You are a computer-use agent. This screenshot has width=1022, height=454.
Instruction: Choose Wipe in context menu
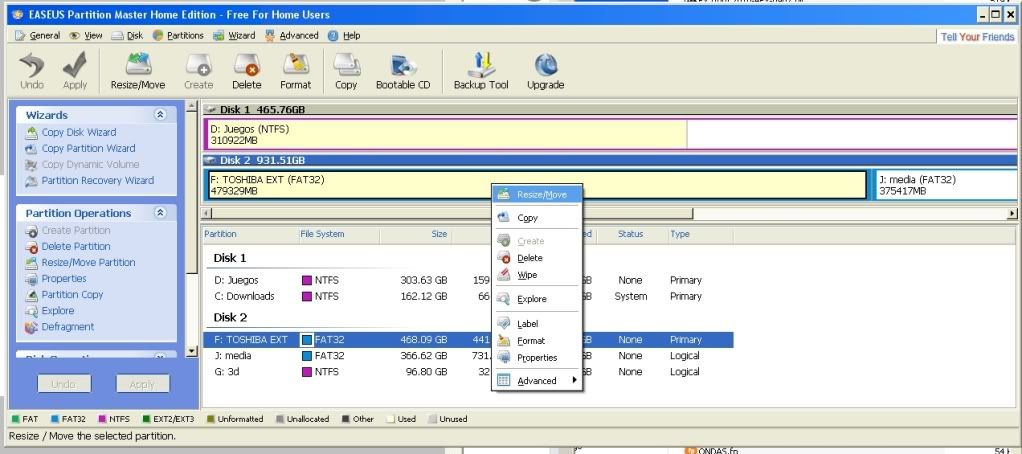tap(537, 275)
